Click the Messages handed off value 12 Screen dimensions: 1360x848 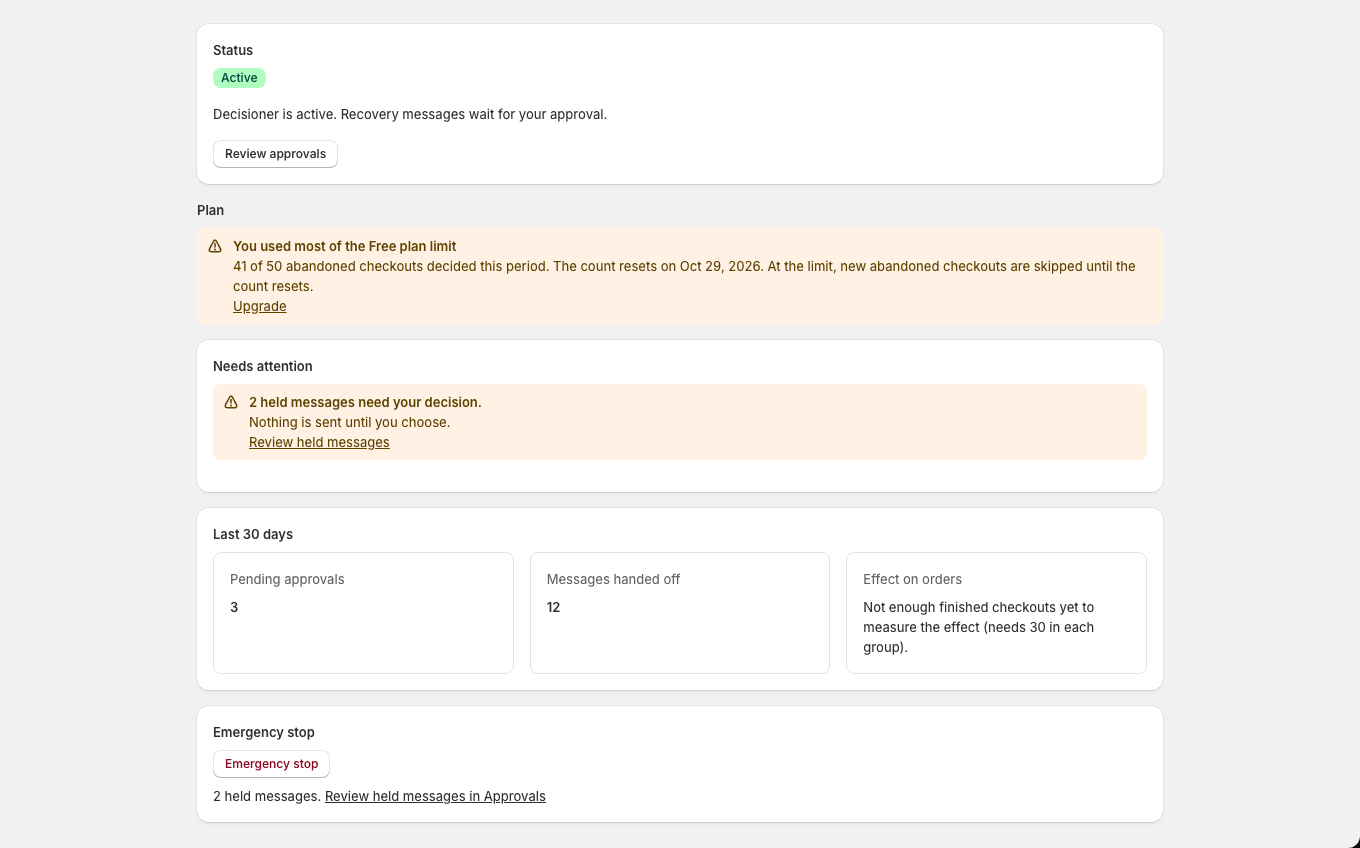pyautogui.click(x=553, y=607)
